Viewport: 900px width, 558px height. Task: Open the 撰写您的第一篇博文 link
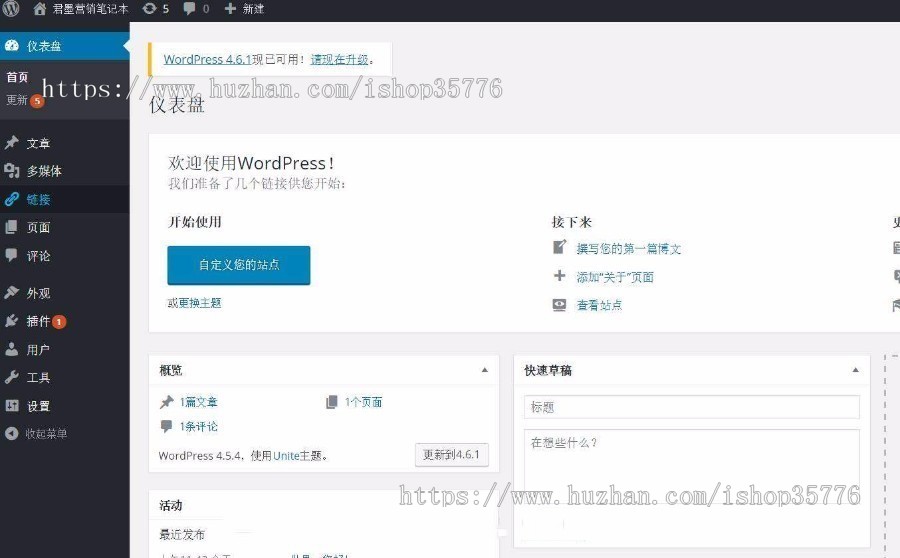pos(629,249)
